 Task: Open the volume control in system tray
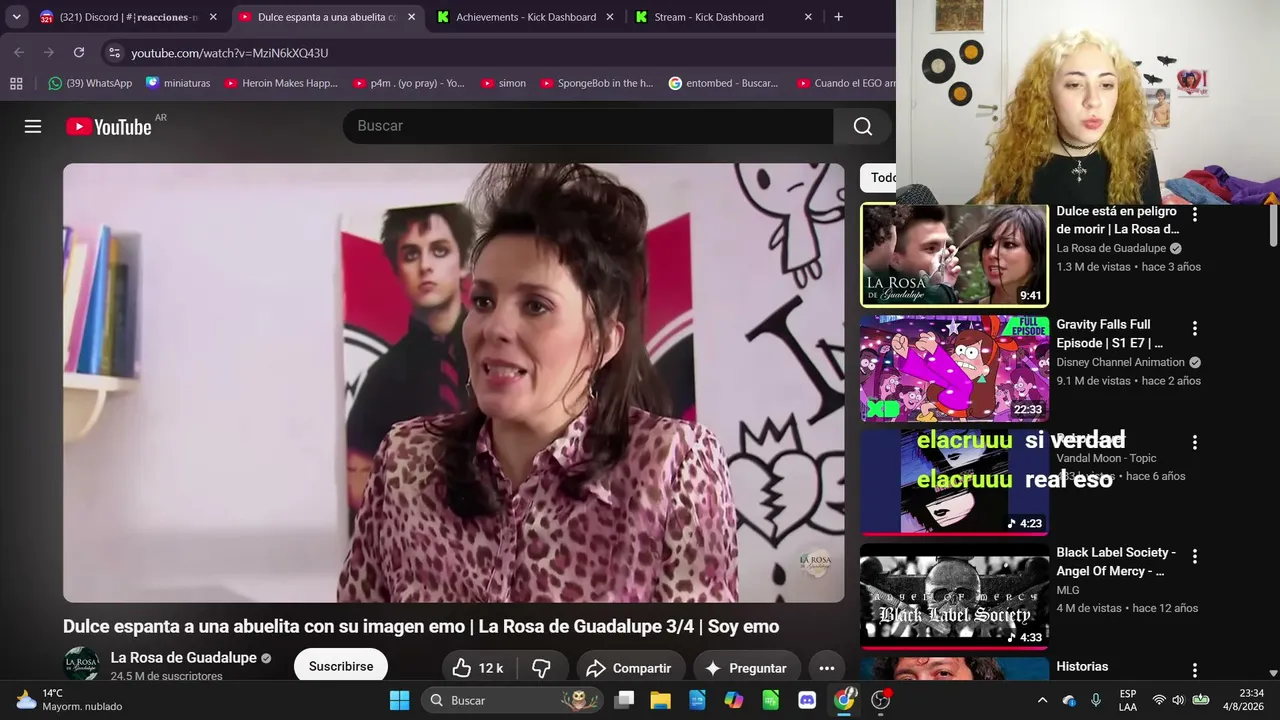(x=1178, y=700)
